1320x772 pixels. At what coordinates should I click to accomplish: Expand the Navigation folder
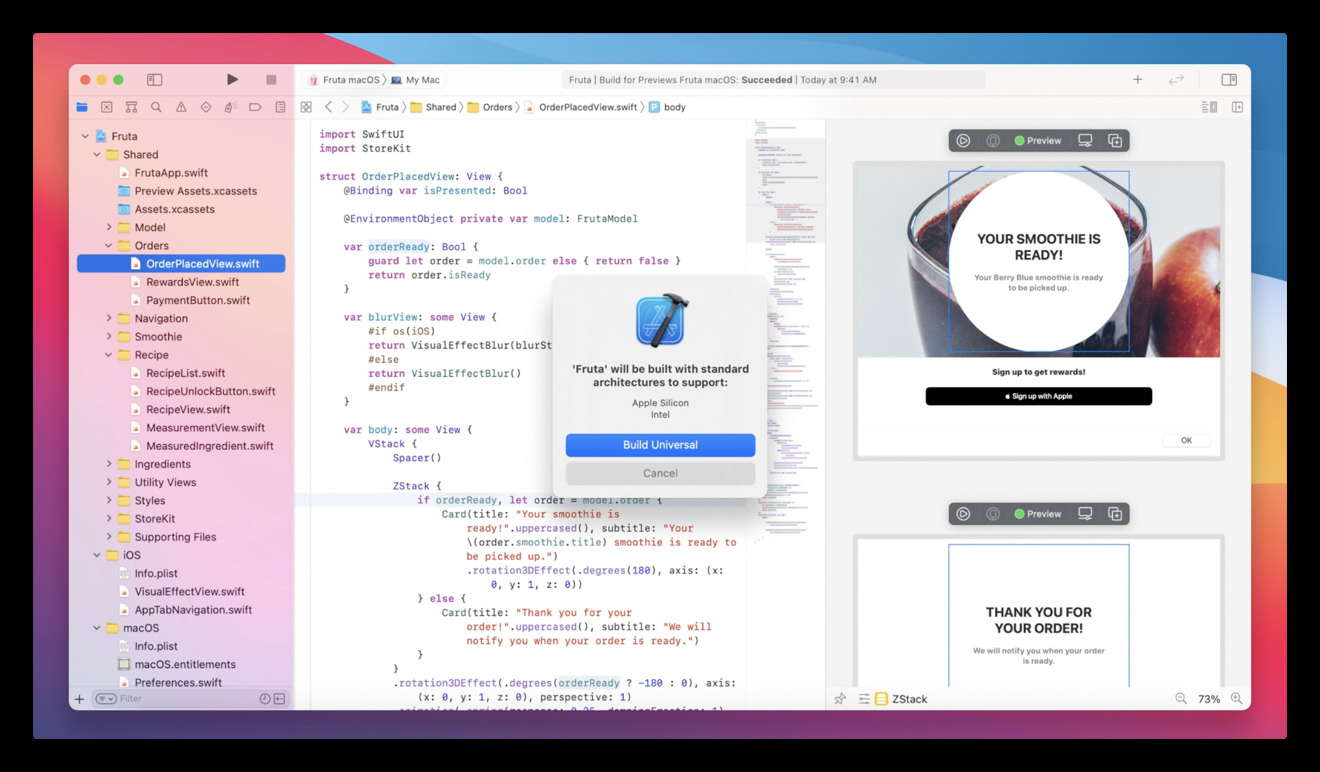click(x=109, y=319)
